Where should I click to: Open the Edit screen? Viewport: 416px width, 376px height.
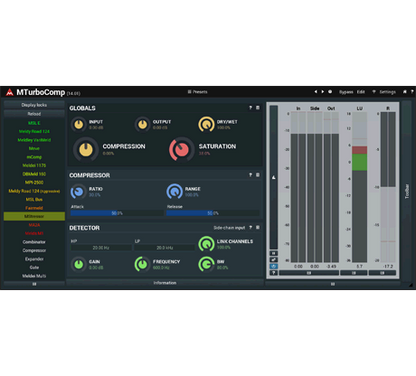point(361,92)
